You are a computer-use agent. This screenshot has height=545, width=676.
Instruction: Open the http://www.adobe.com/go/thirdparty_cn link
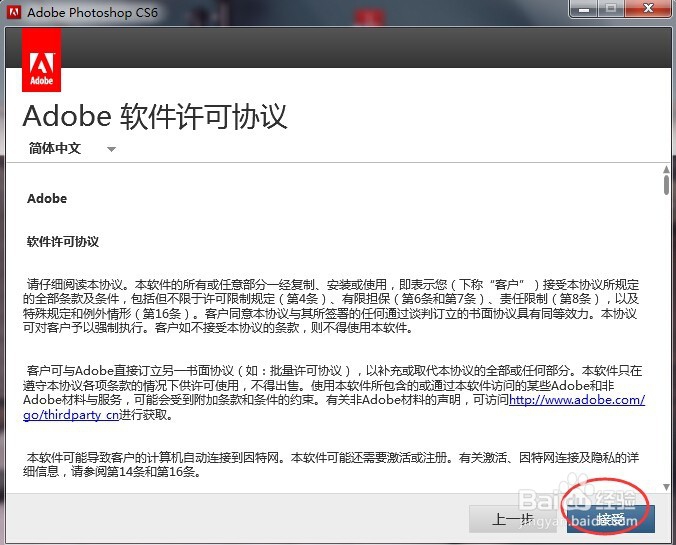pyautogui.click(x=577, y=400)
